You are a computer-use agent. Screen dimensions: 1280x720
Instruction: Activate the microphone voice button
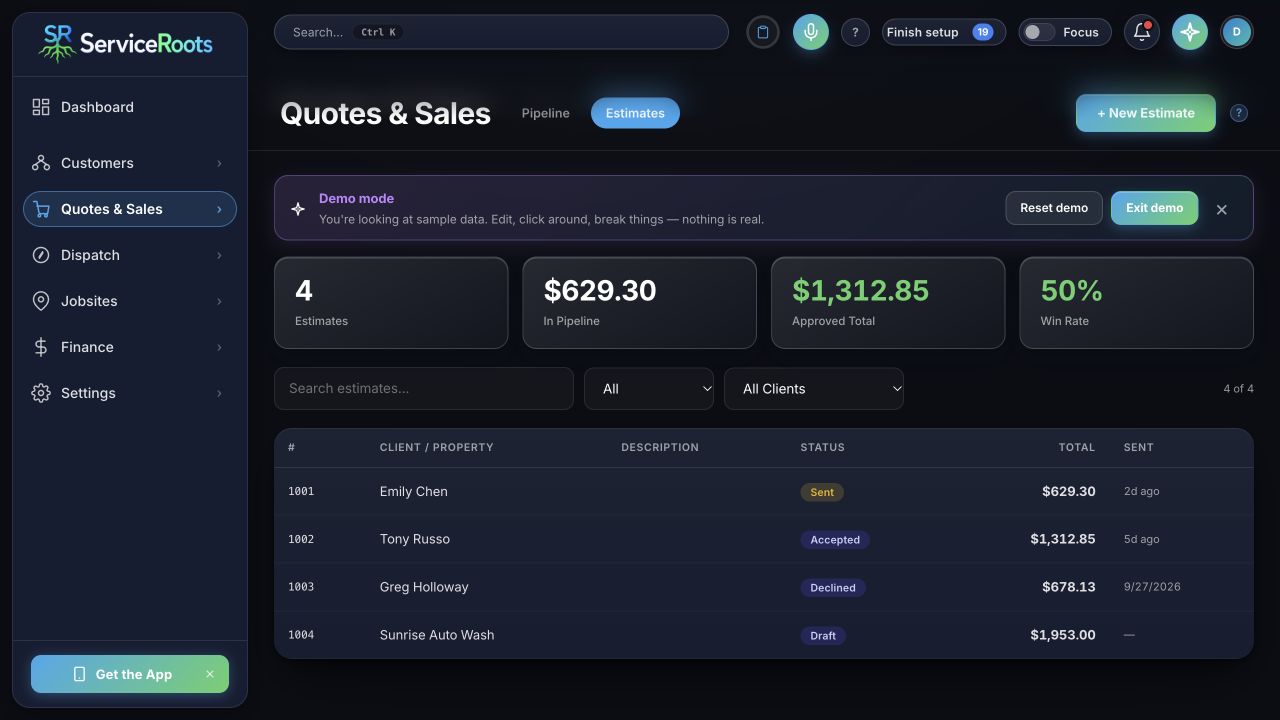point(811,32)
